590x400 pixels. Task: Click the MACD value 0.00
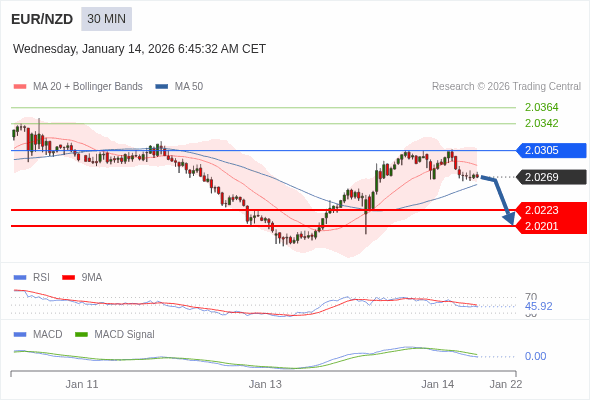[x=535, y=356]
